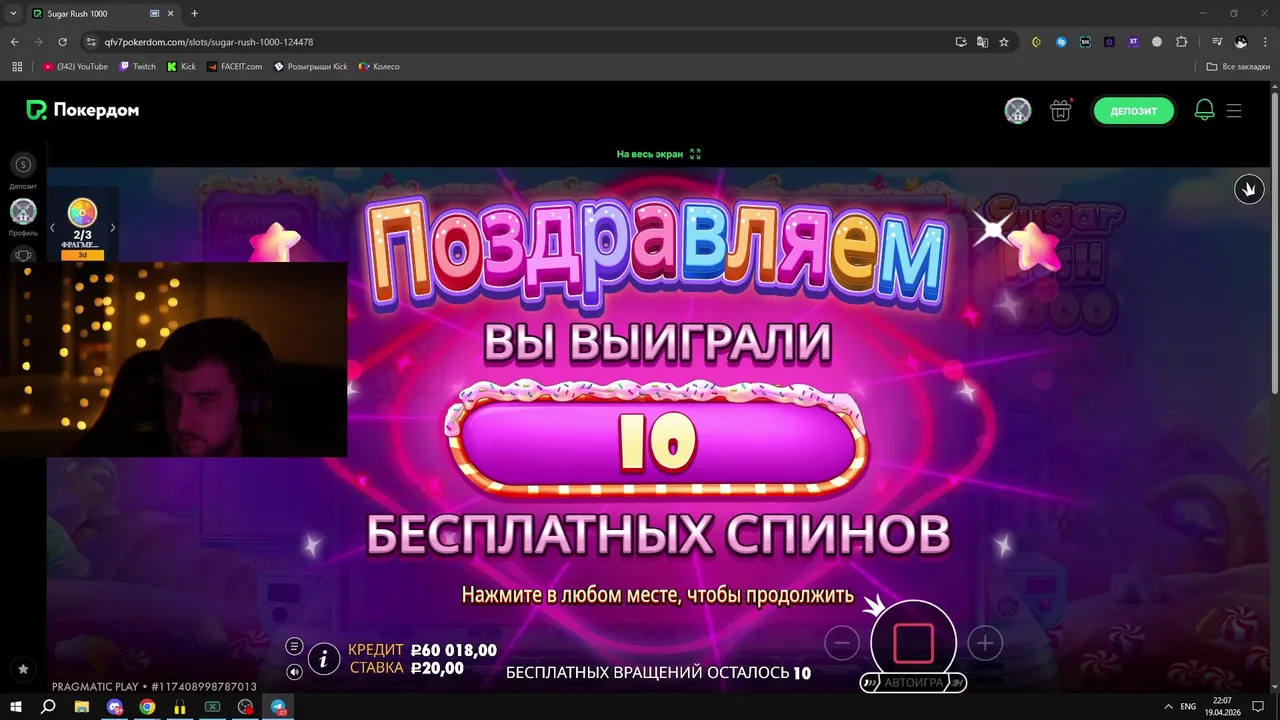1280x720 pixels.
Task: Click the Депозит dollar icon in the sidebar
Action: (x=23, y=165)
